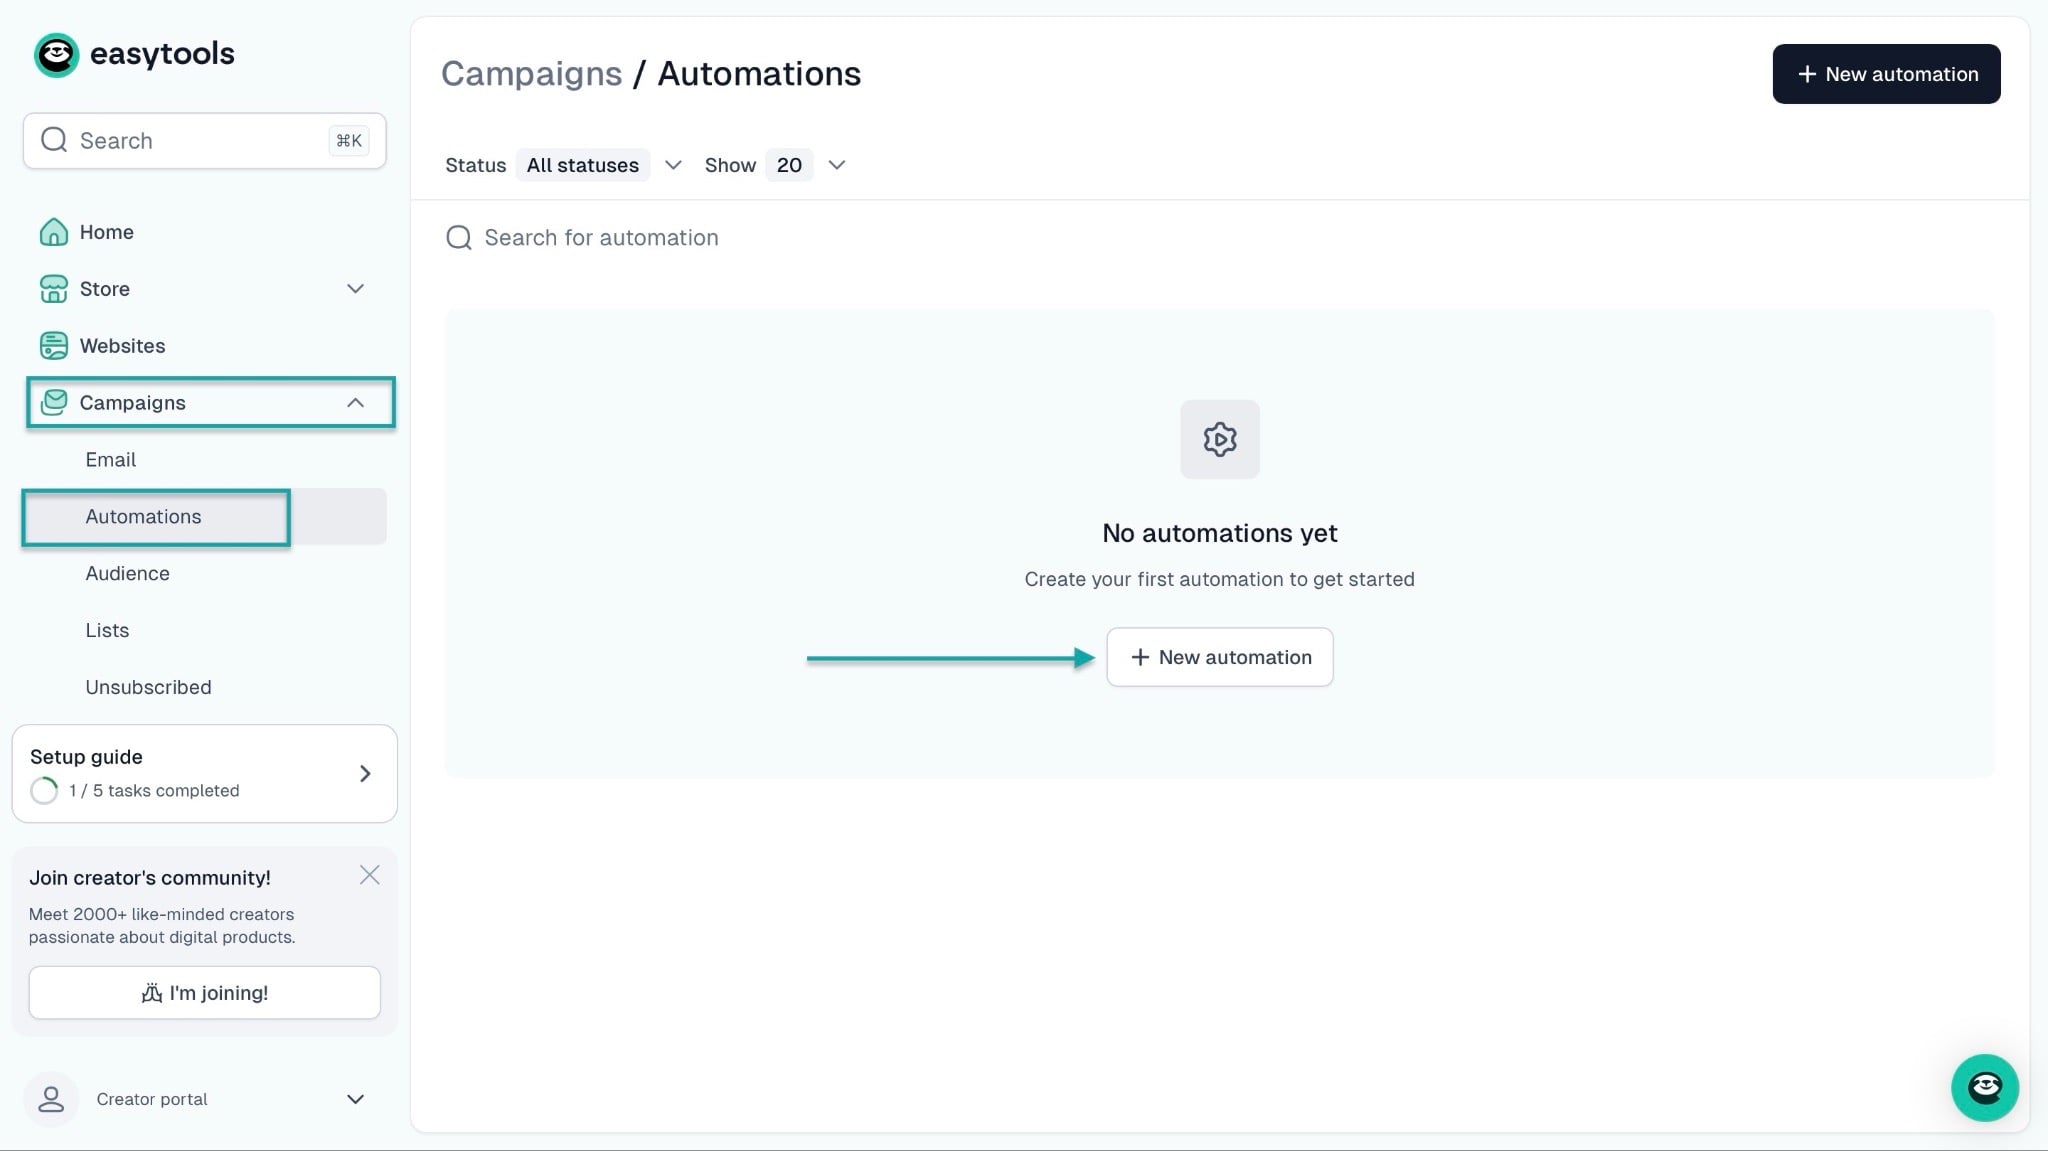This screenshot has height=1151, width=2048.
Task: Click the dark New automation button at top
Action: click(x=1886, y=74)
